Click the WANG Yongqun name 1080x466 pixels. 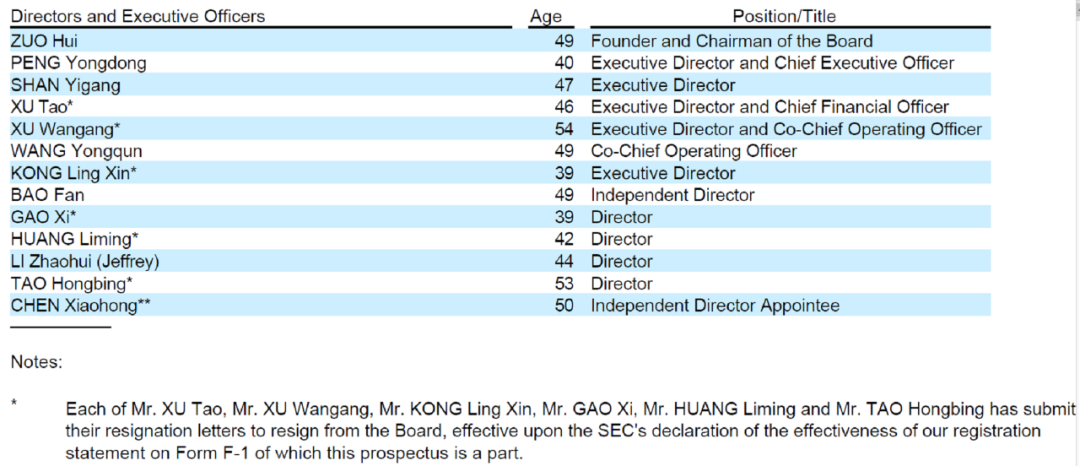(76, 151)
